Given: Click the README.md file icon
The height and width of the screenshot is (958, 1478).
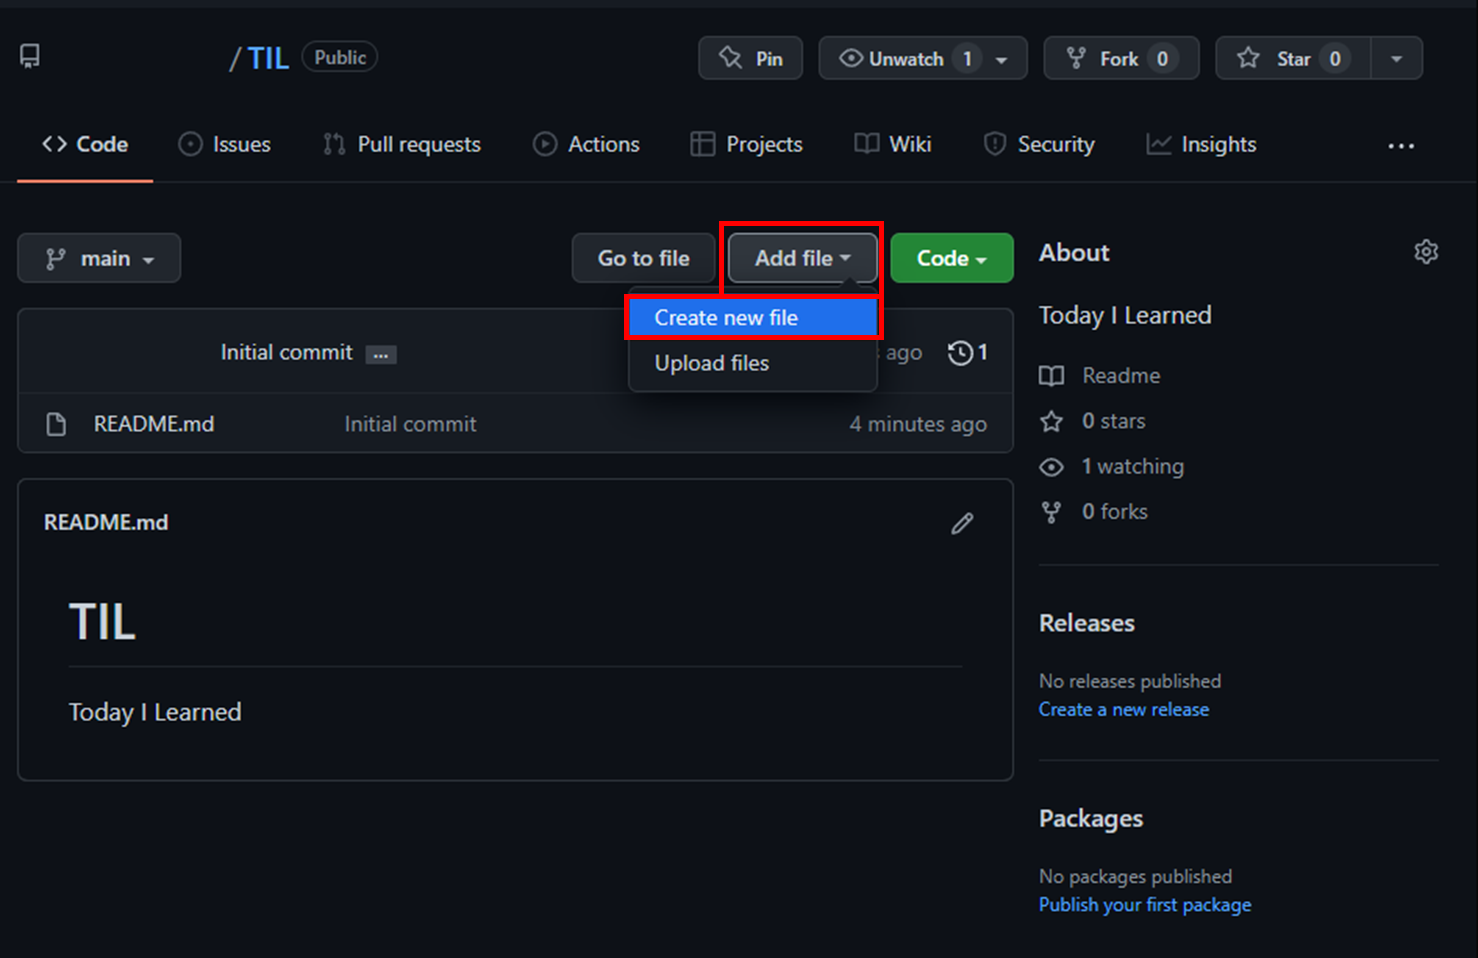Looking at the screenshot, I should 56,424.
